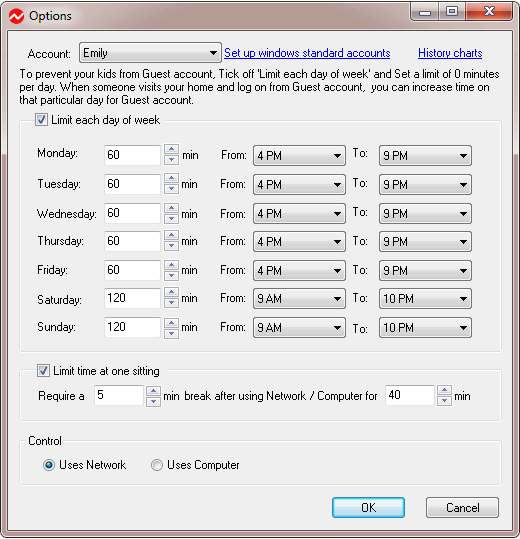Expand Monday From time dropdown
Image resolution: width=520 pixels, height=539 pixels.
click(x=299, y=155)
